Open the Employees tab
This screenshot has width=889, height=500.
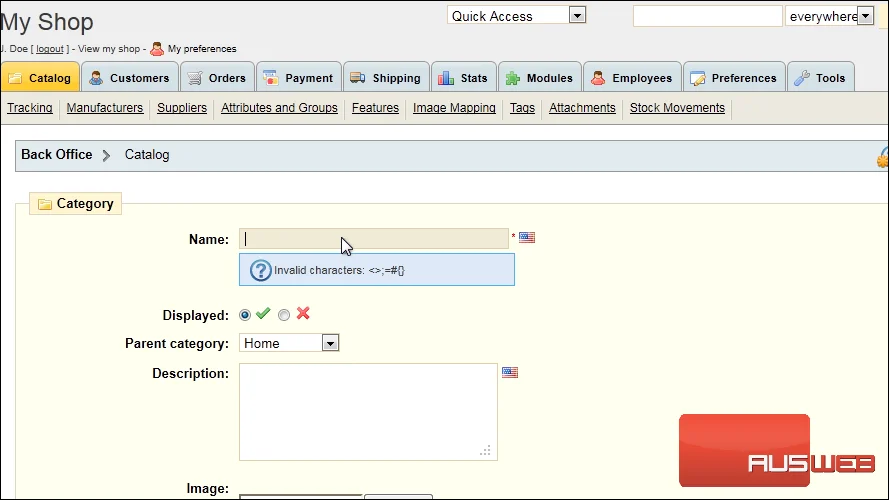coord(632,77)
